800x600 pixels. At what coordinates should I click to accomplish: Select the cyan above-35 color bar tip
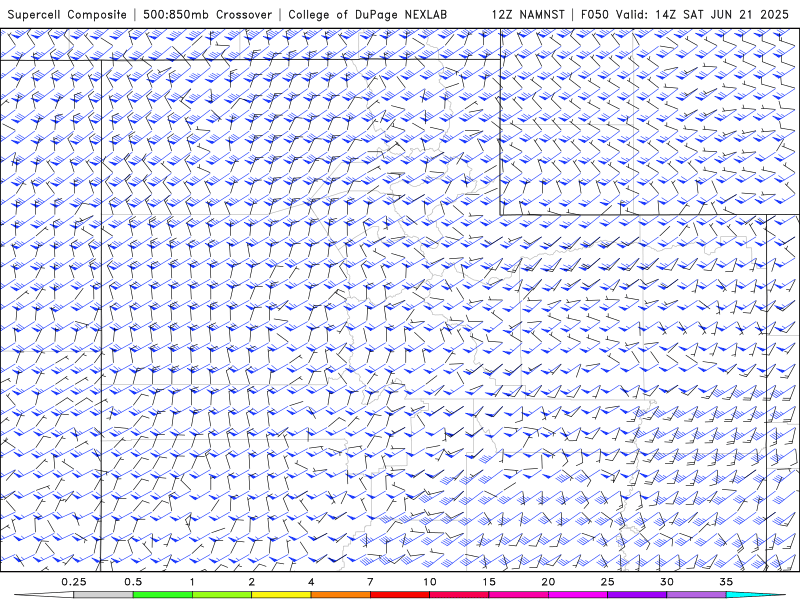coord(755,595)
